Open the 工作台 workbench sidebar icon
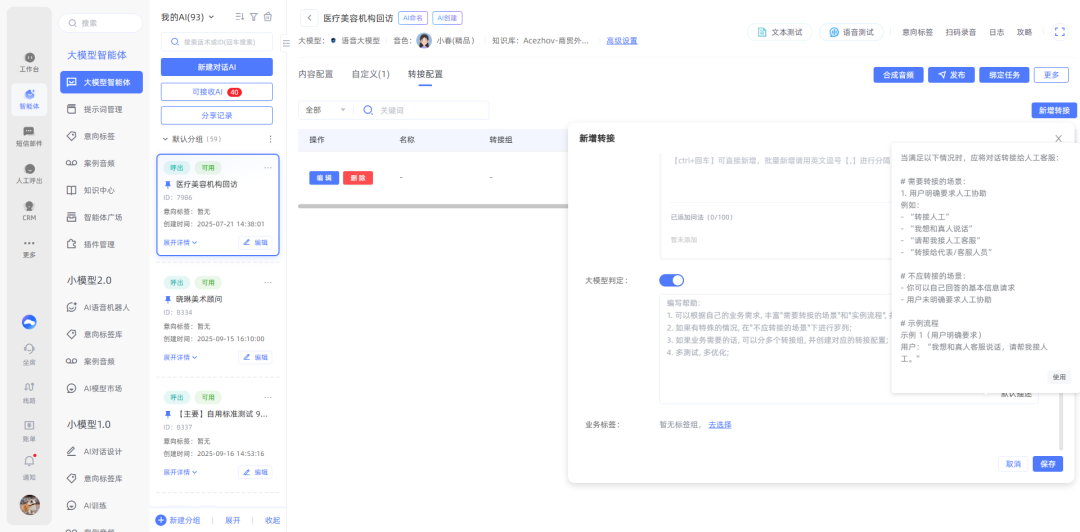1080x532 pixels. [29, 60]
